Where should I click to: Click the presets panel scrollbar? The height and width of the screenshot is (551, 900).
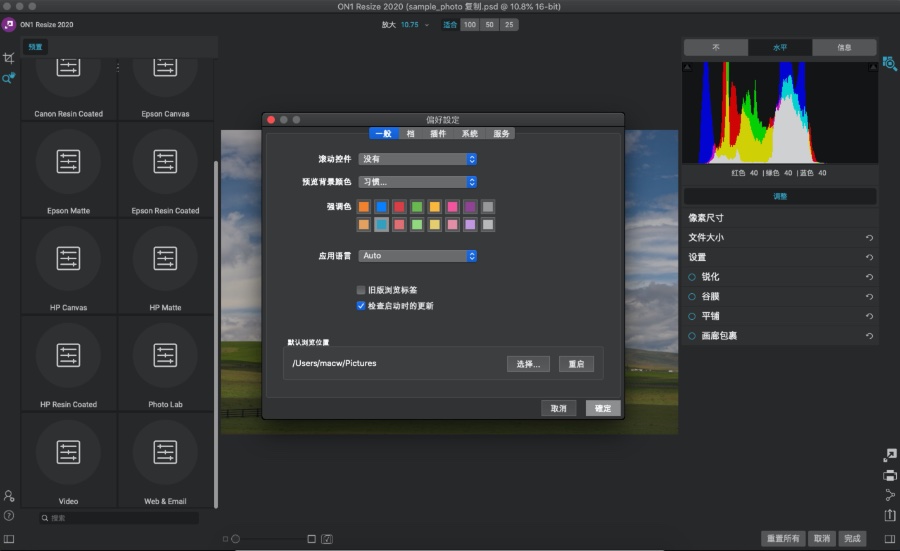click(216, 334)
